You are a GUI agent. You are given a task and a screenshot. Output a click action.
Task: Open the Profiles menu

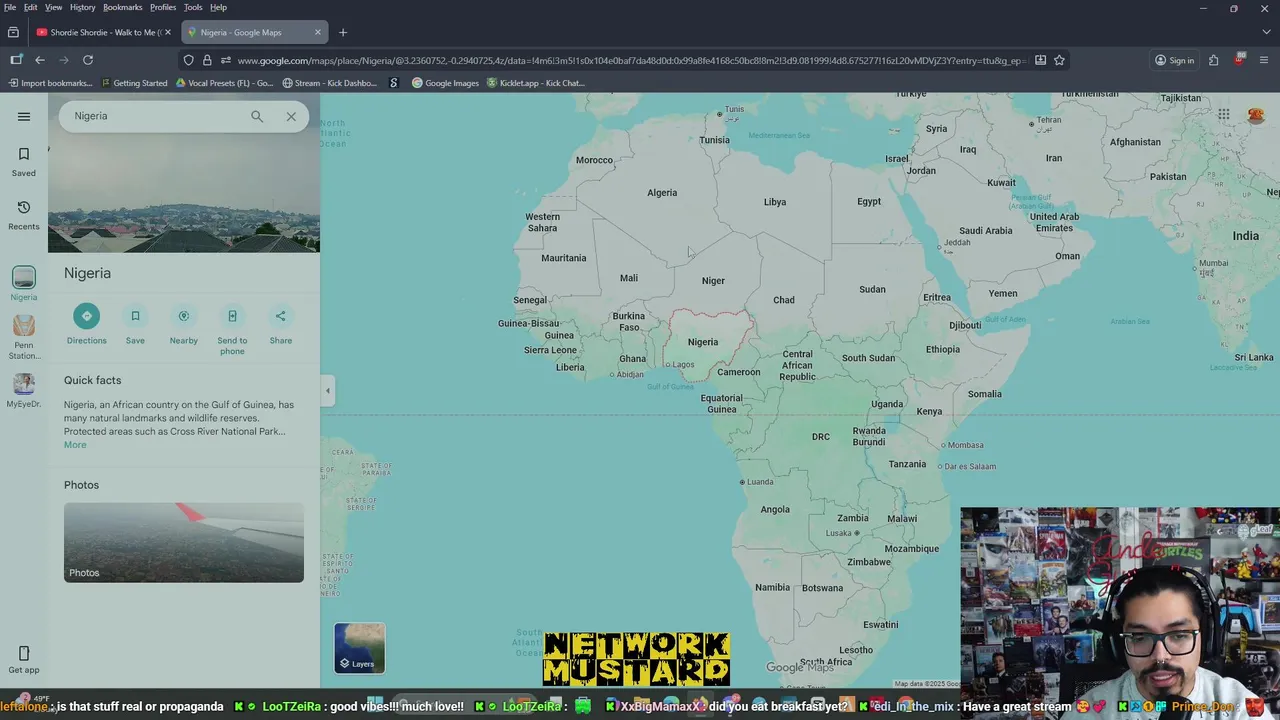click(x=163, y=7)
